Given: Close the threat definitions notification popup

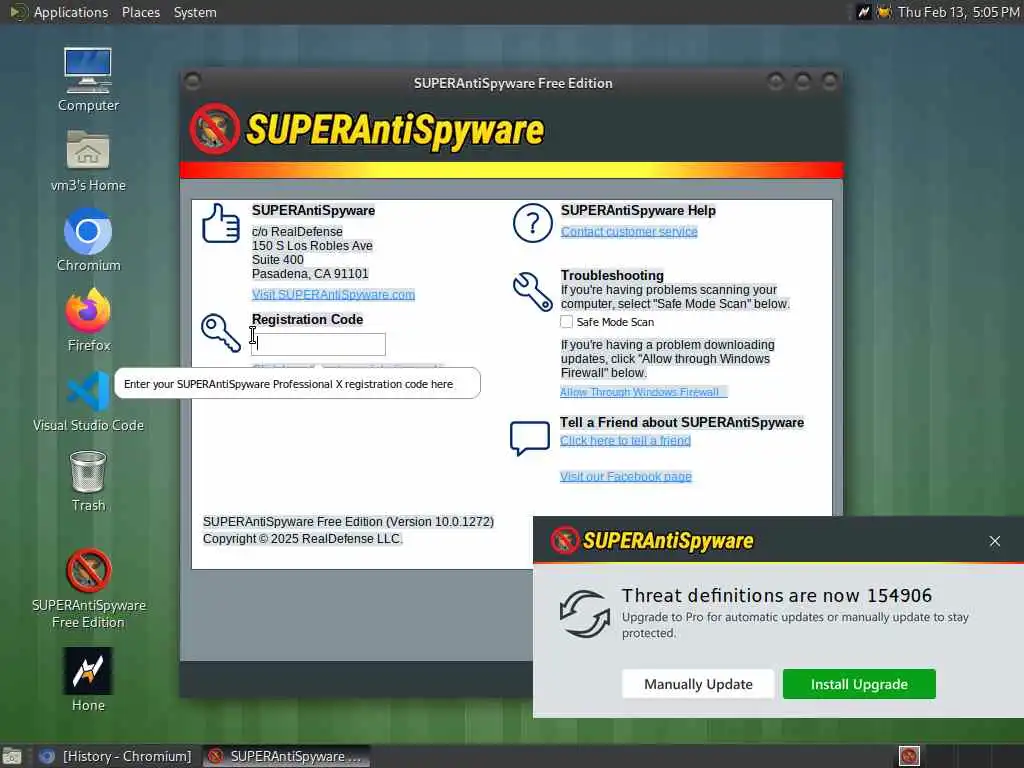Looking at the screenshot, I should point(995,541).
